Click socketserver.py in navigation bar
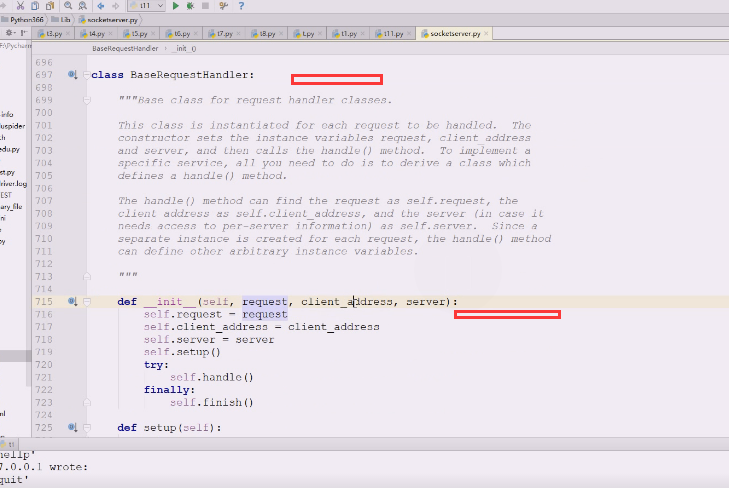729x488 pixels. tap(108, 20)
